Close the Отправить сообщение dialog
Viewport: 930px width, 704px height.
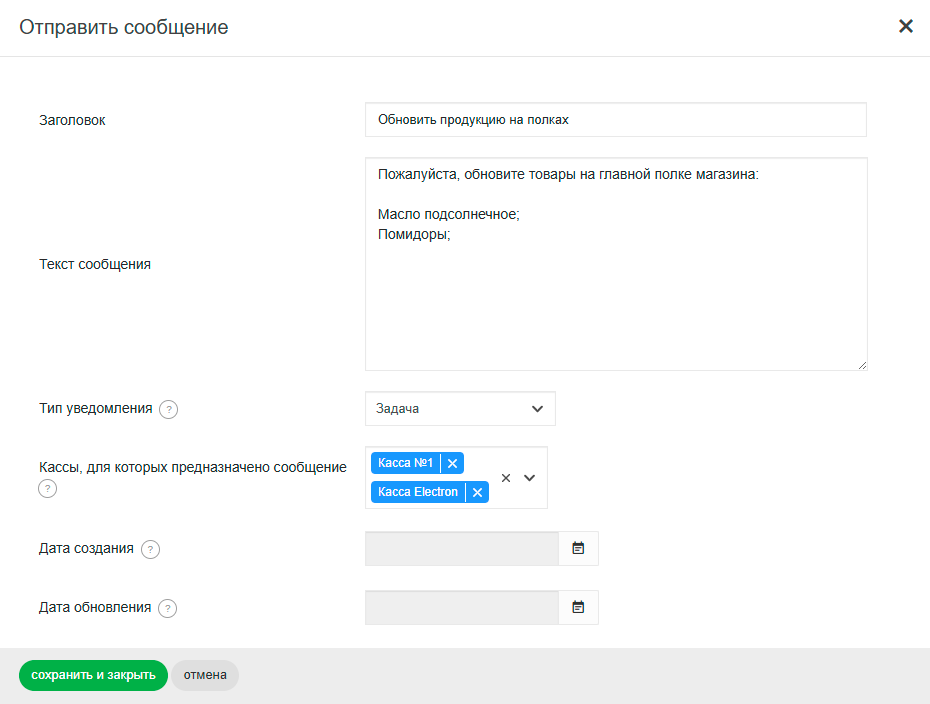[x=905, y=26]
